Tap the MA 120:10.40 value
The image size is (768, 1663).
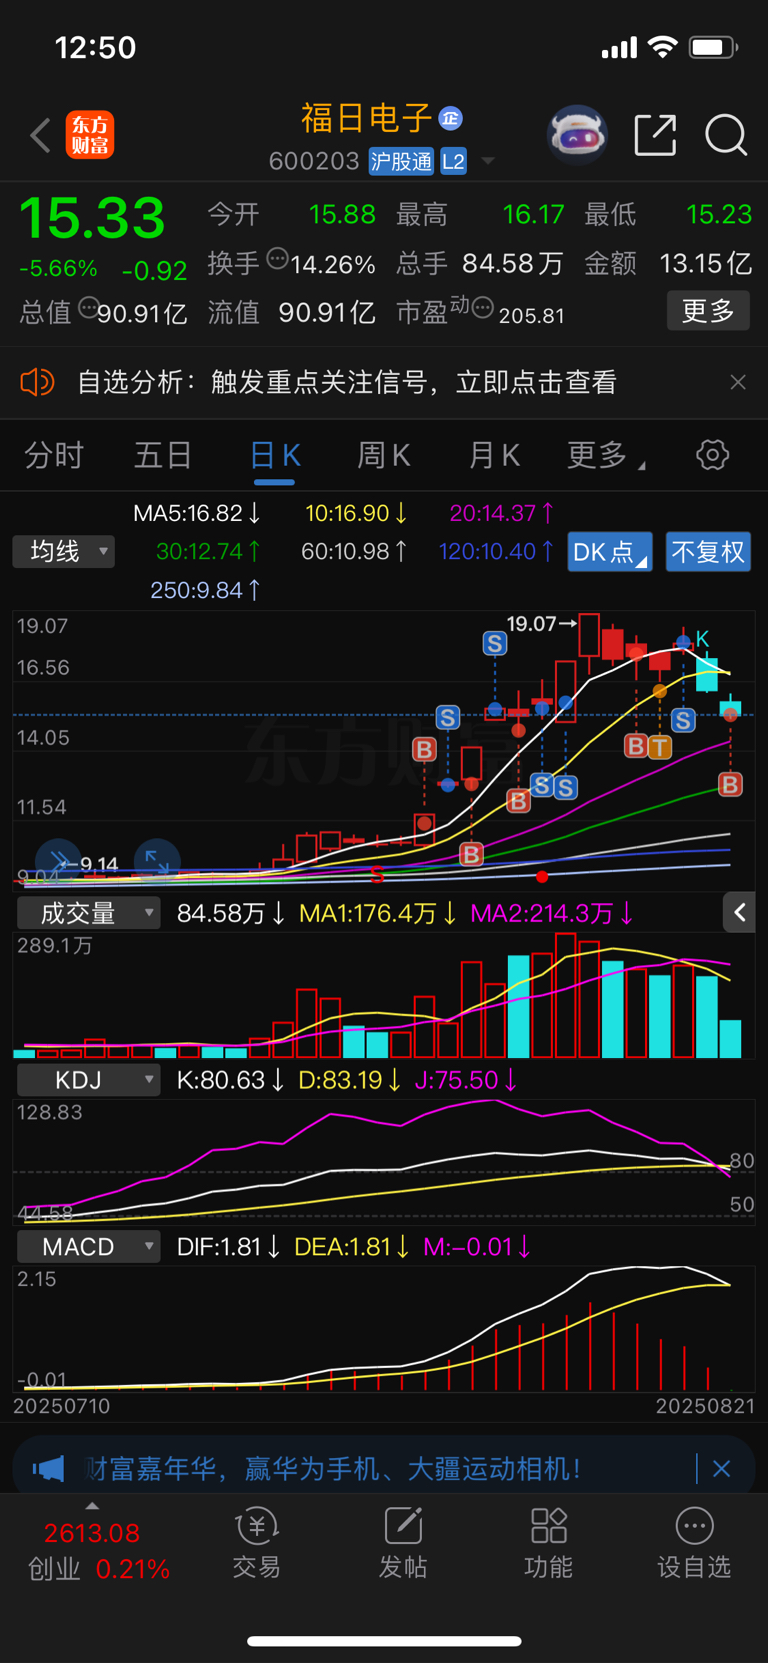pyautogui.click(x=496, y=551)
